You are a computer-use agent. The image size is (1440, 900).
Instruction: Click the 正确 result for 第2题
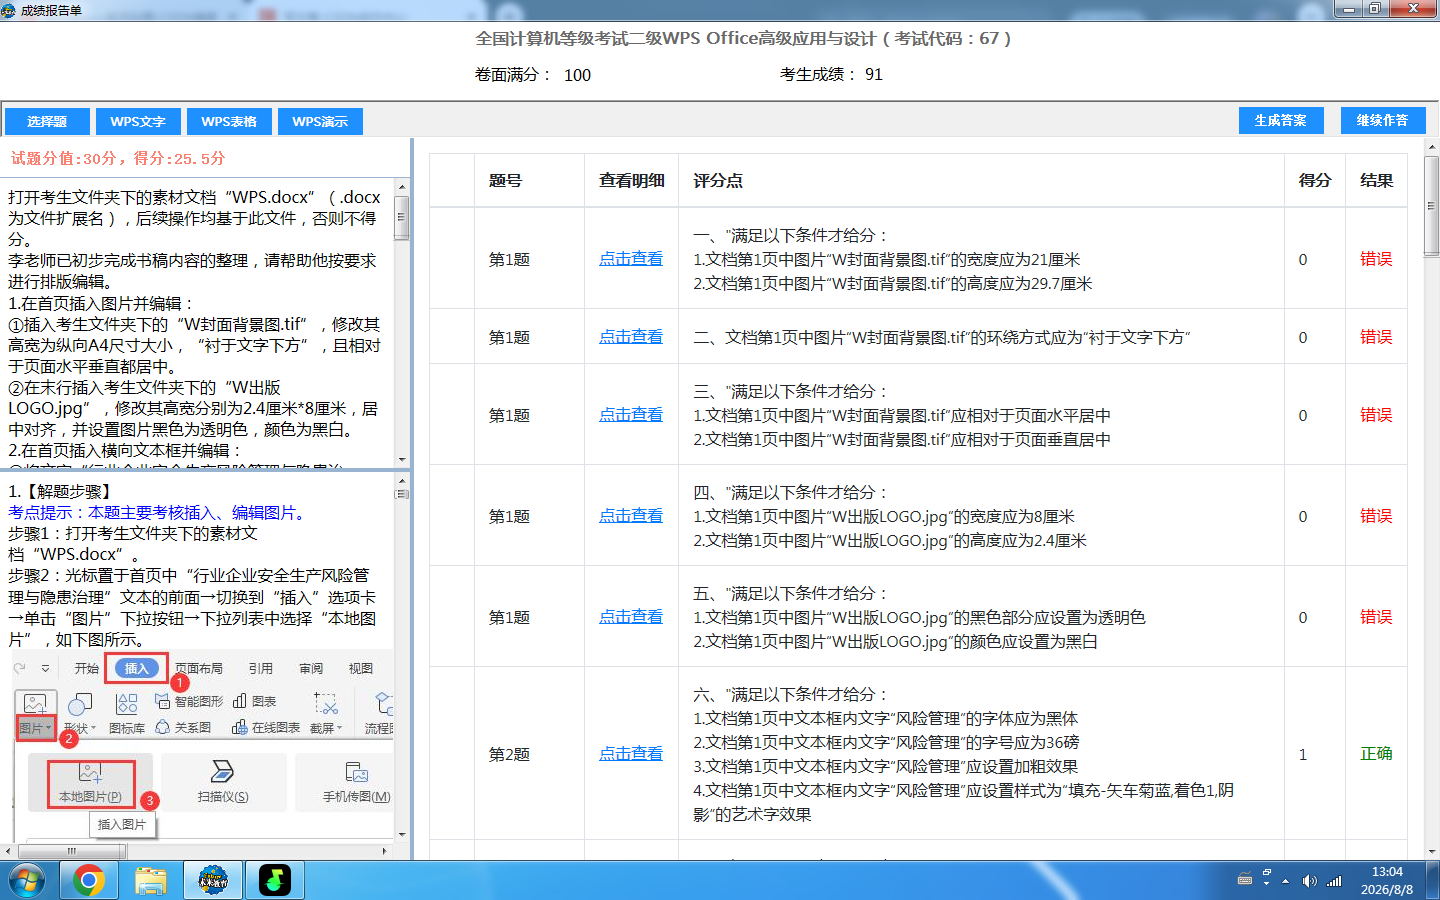(x=1377, y=754)
